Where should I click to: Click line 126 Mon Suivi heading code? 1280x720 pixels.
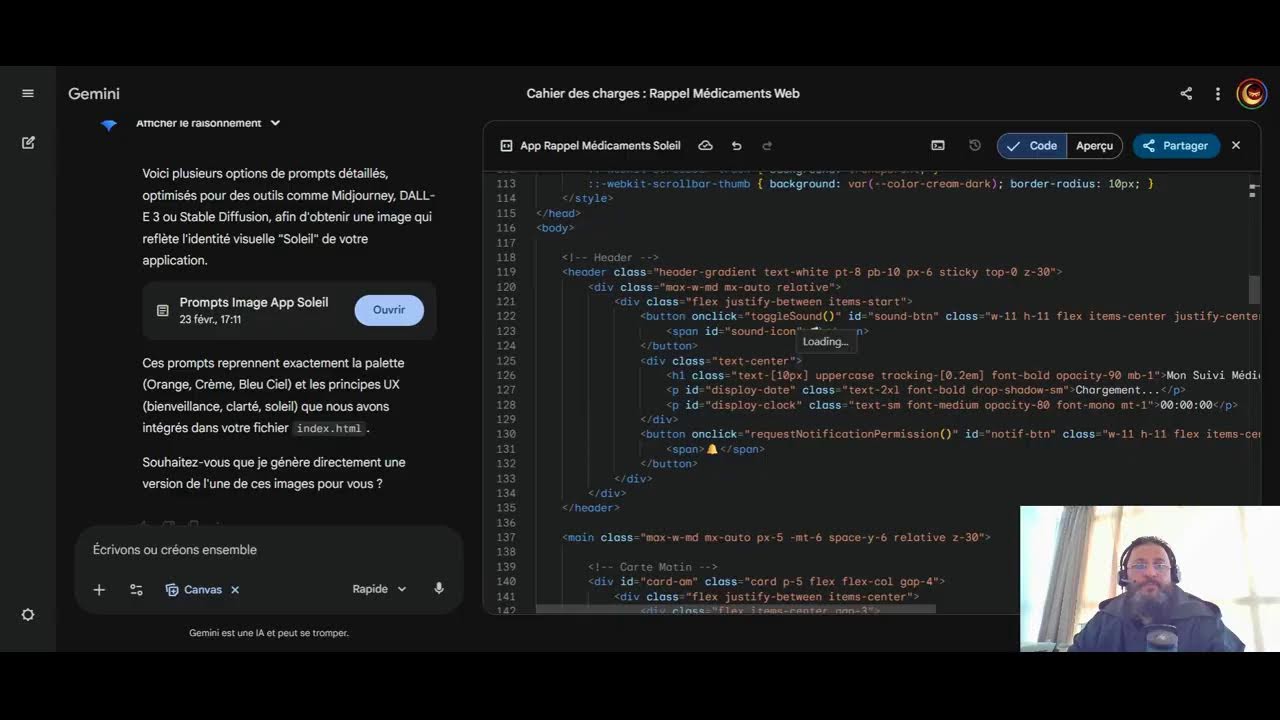click(x=964, y=375)
